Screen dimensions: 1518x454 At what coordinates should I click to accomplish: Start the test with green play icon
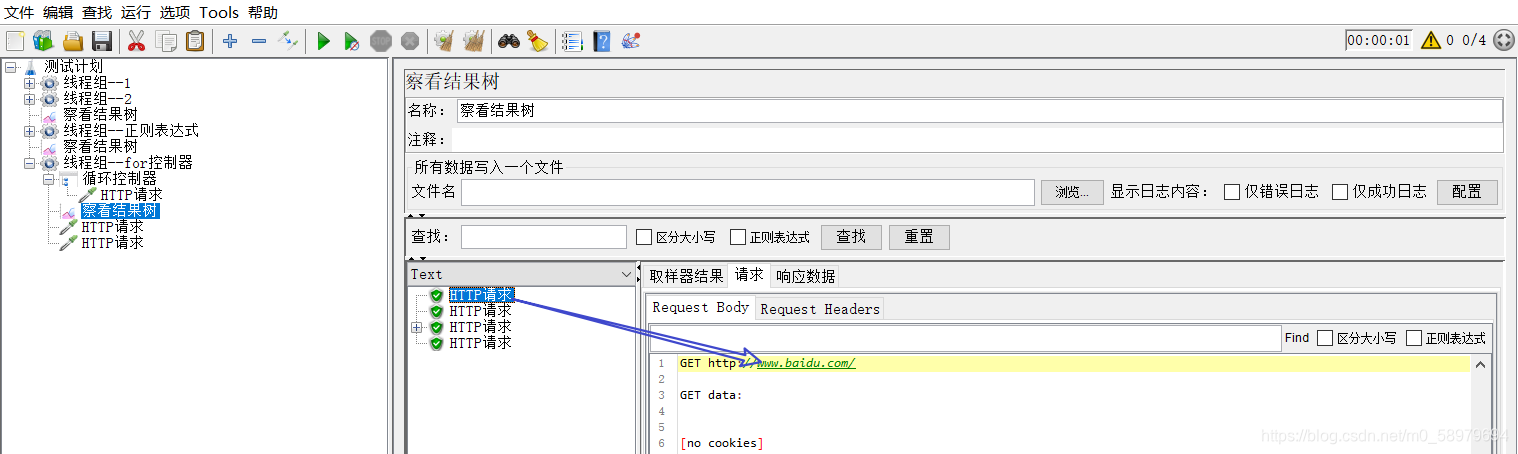[323, 41]
